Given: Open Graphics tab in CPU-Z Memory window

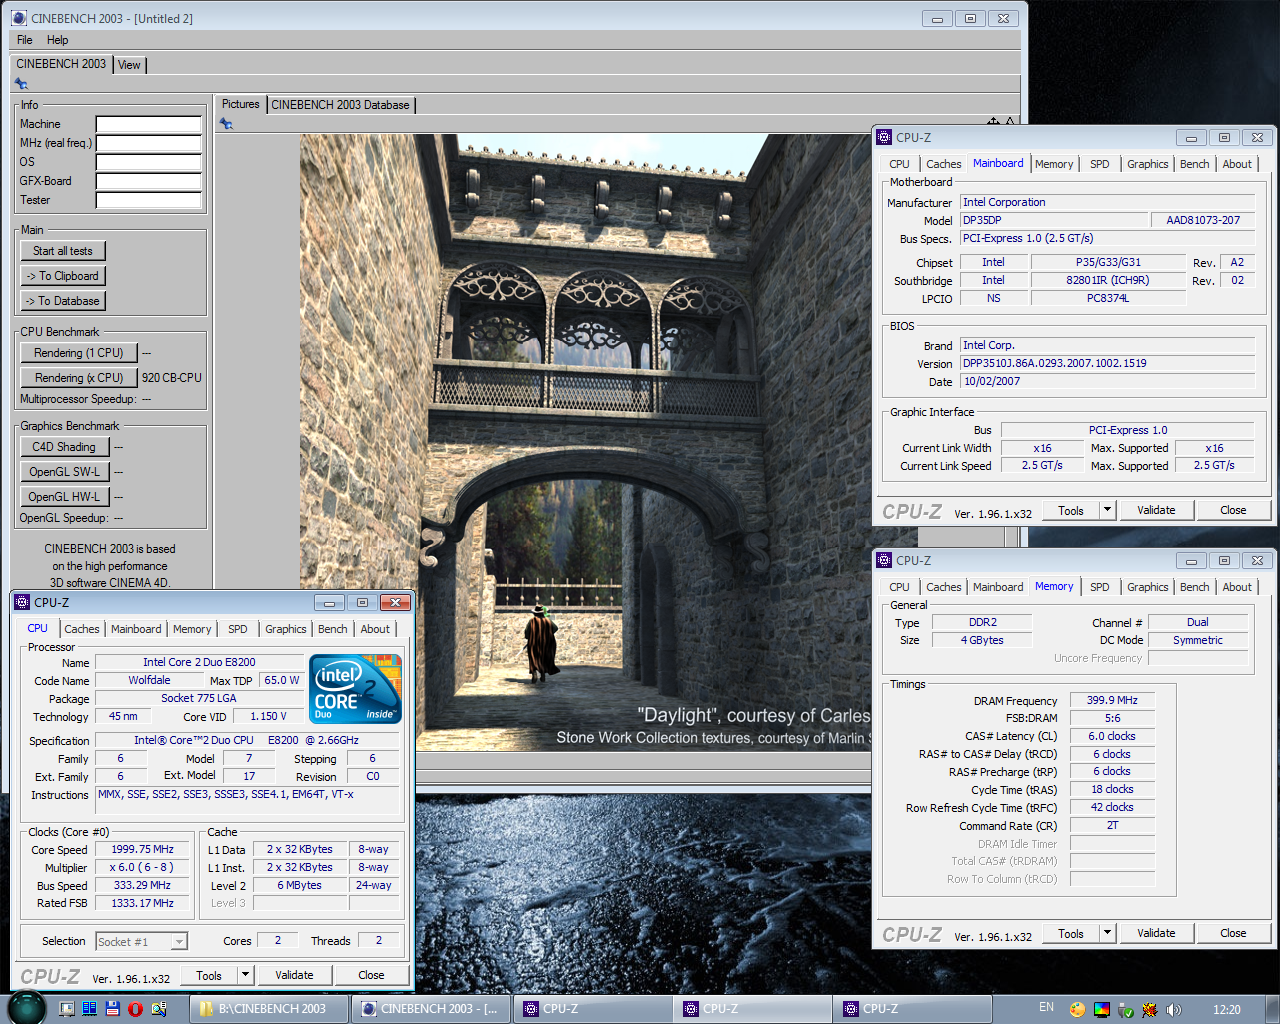Looking at the screenshot, I should pos(1147,587).
